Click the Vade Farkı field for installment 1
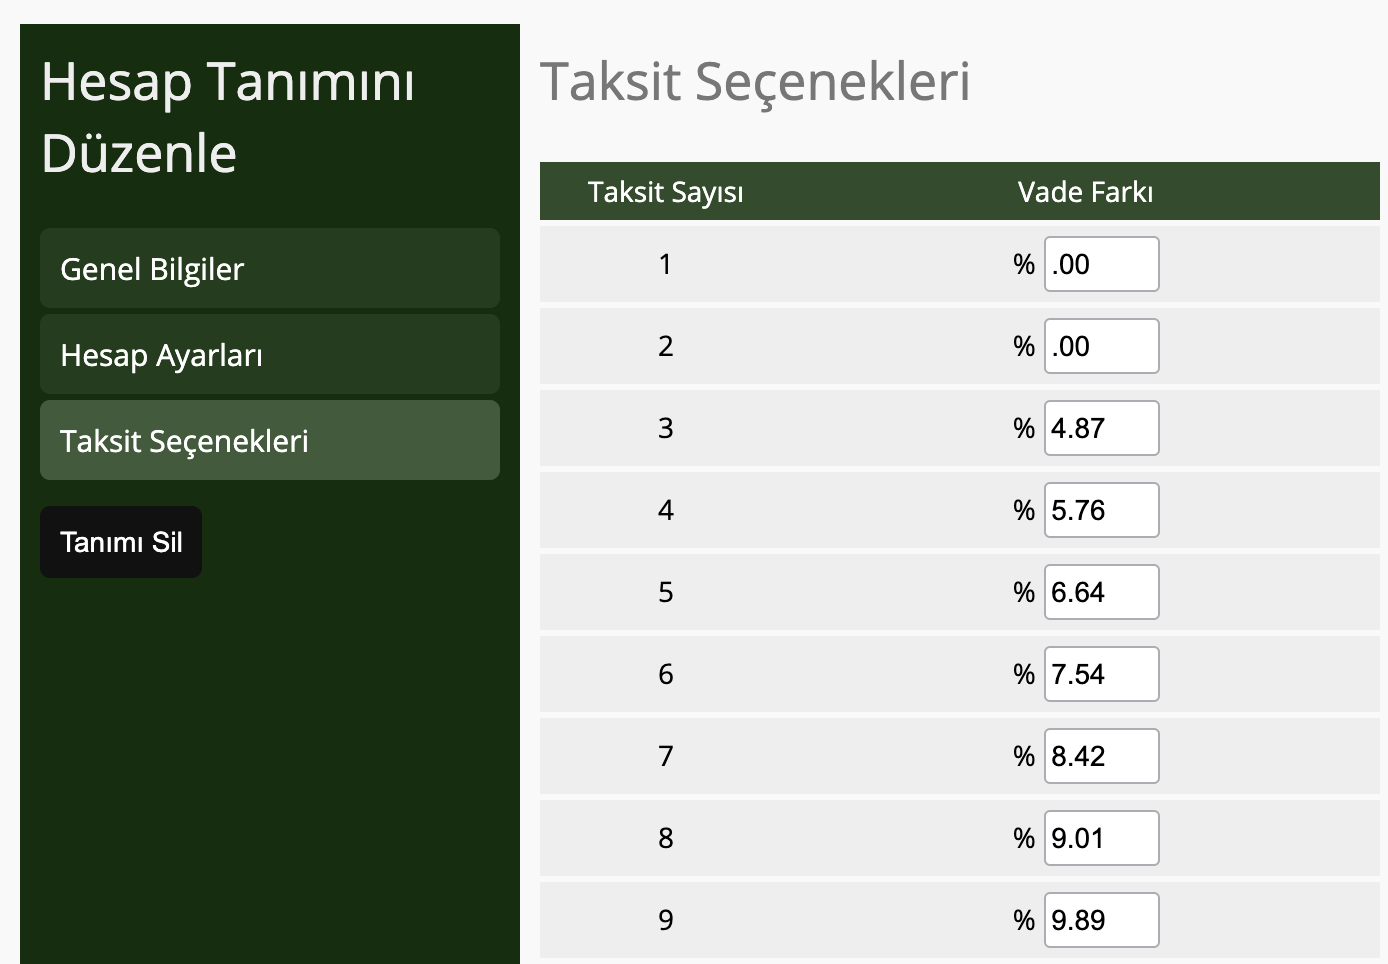The height and width of the screenshot is (964, 1388). (x=1101, y=264)
